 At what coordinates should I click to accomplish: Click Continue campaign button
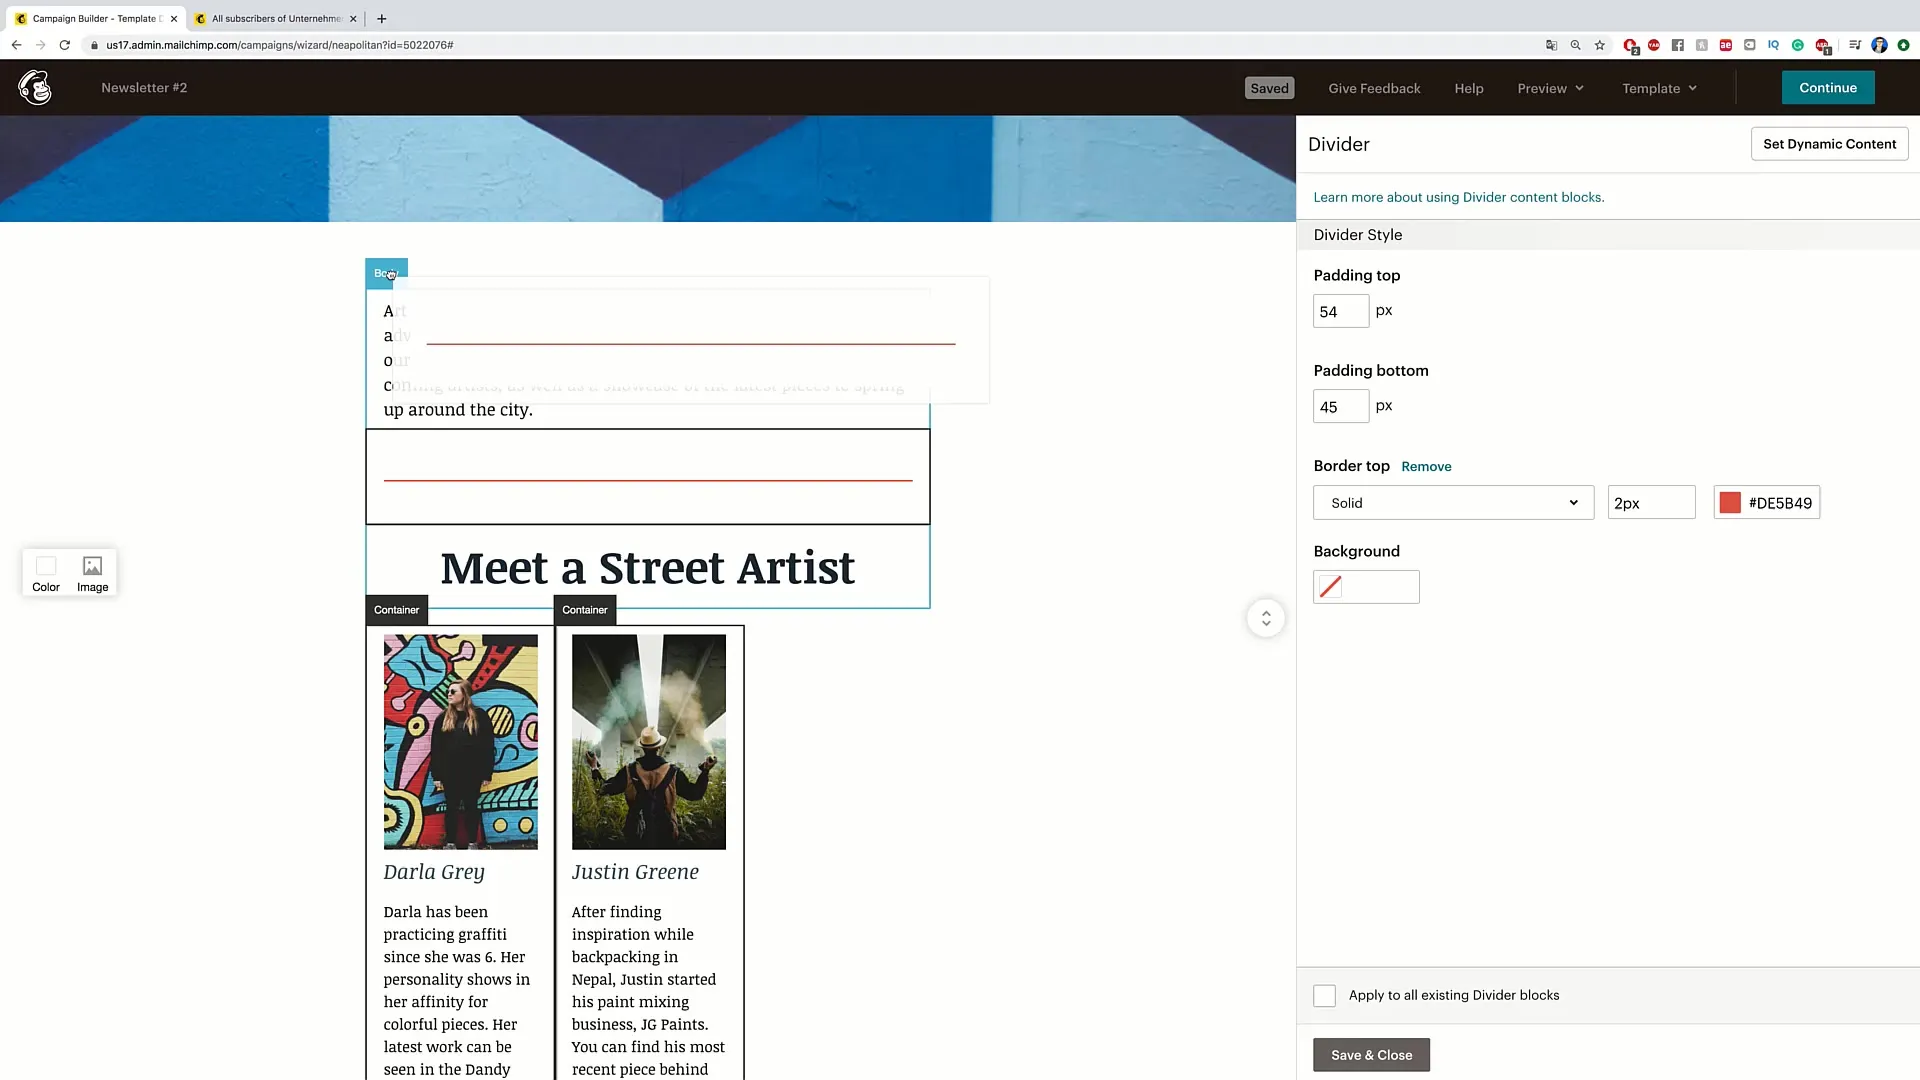click(1828, 87)
